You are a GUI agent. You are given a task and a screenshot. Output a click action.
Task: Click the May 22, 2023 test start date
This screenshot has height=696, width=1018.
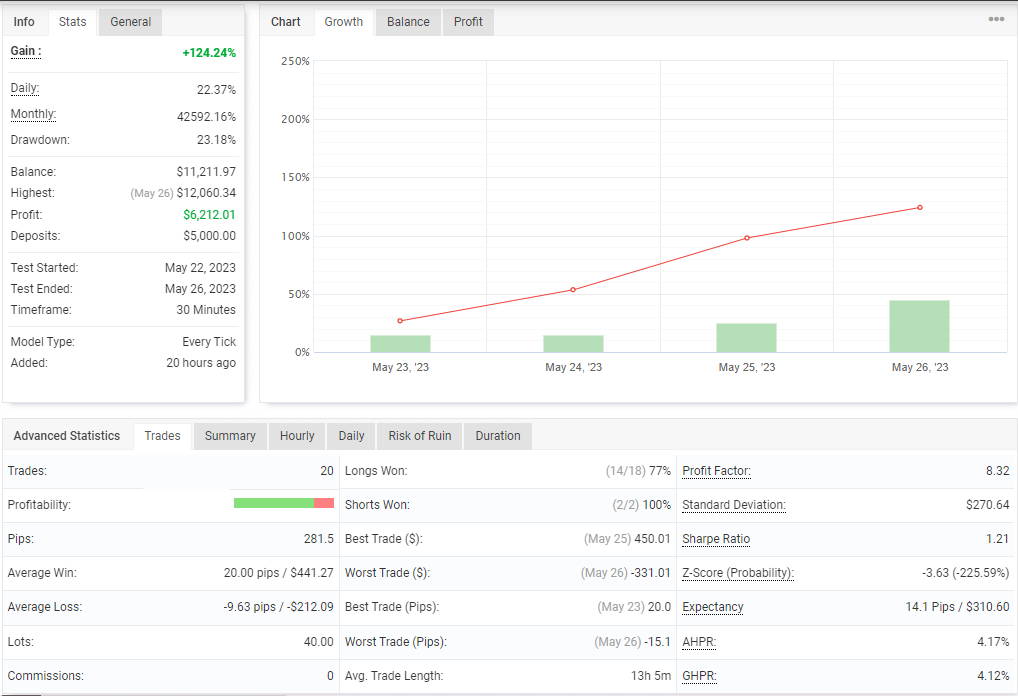[x=200, y=267]
